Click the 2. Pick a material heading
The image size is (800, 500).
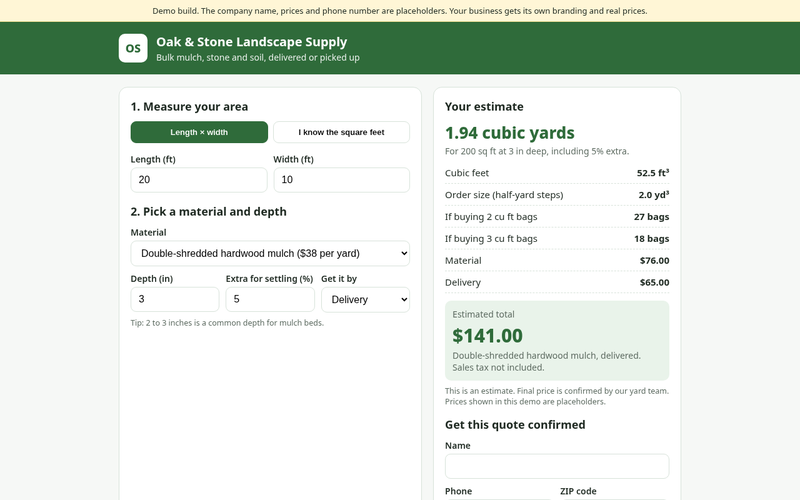click(208, 212)
